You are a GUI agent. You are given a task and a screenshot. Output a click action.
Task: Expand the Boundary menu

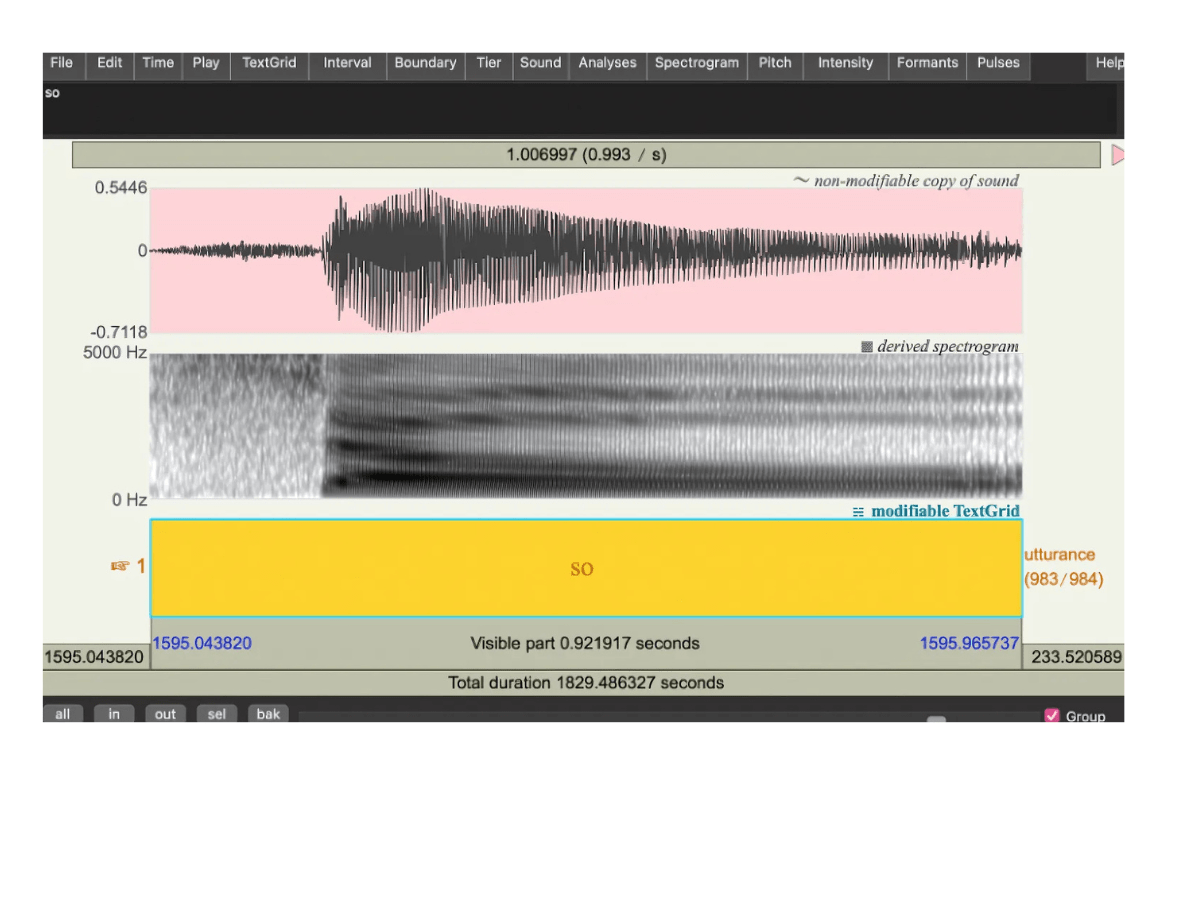pos(425,63)
